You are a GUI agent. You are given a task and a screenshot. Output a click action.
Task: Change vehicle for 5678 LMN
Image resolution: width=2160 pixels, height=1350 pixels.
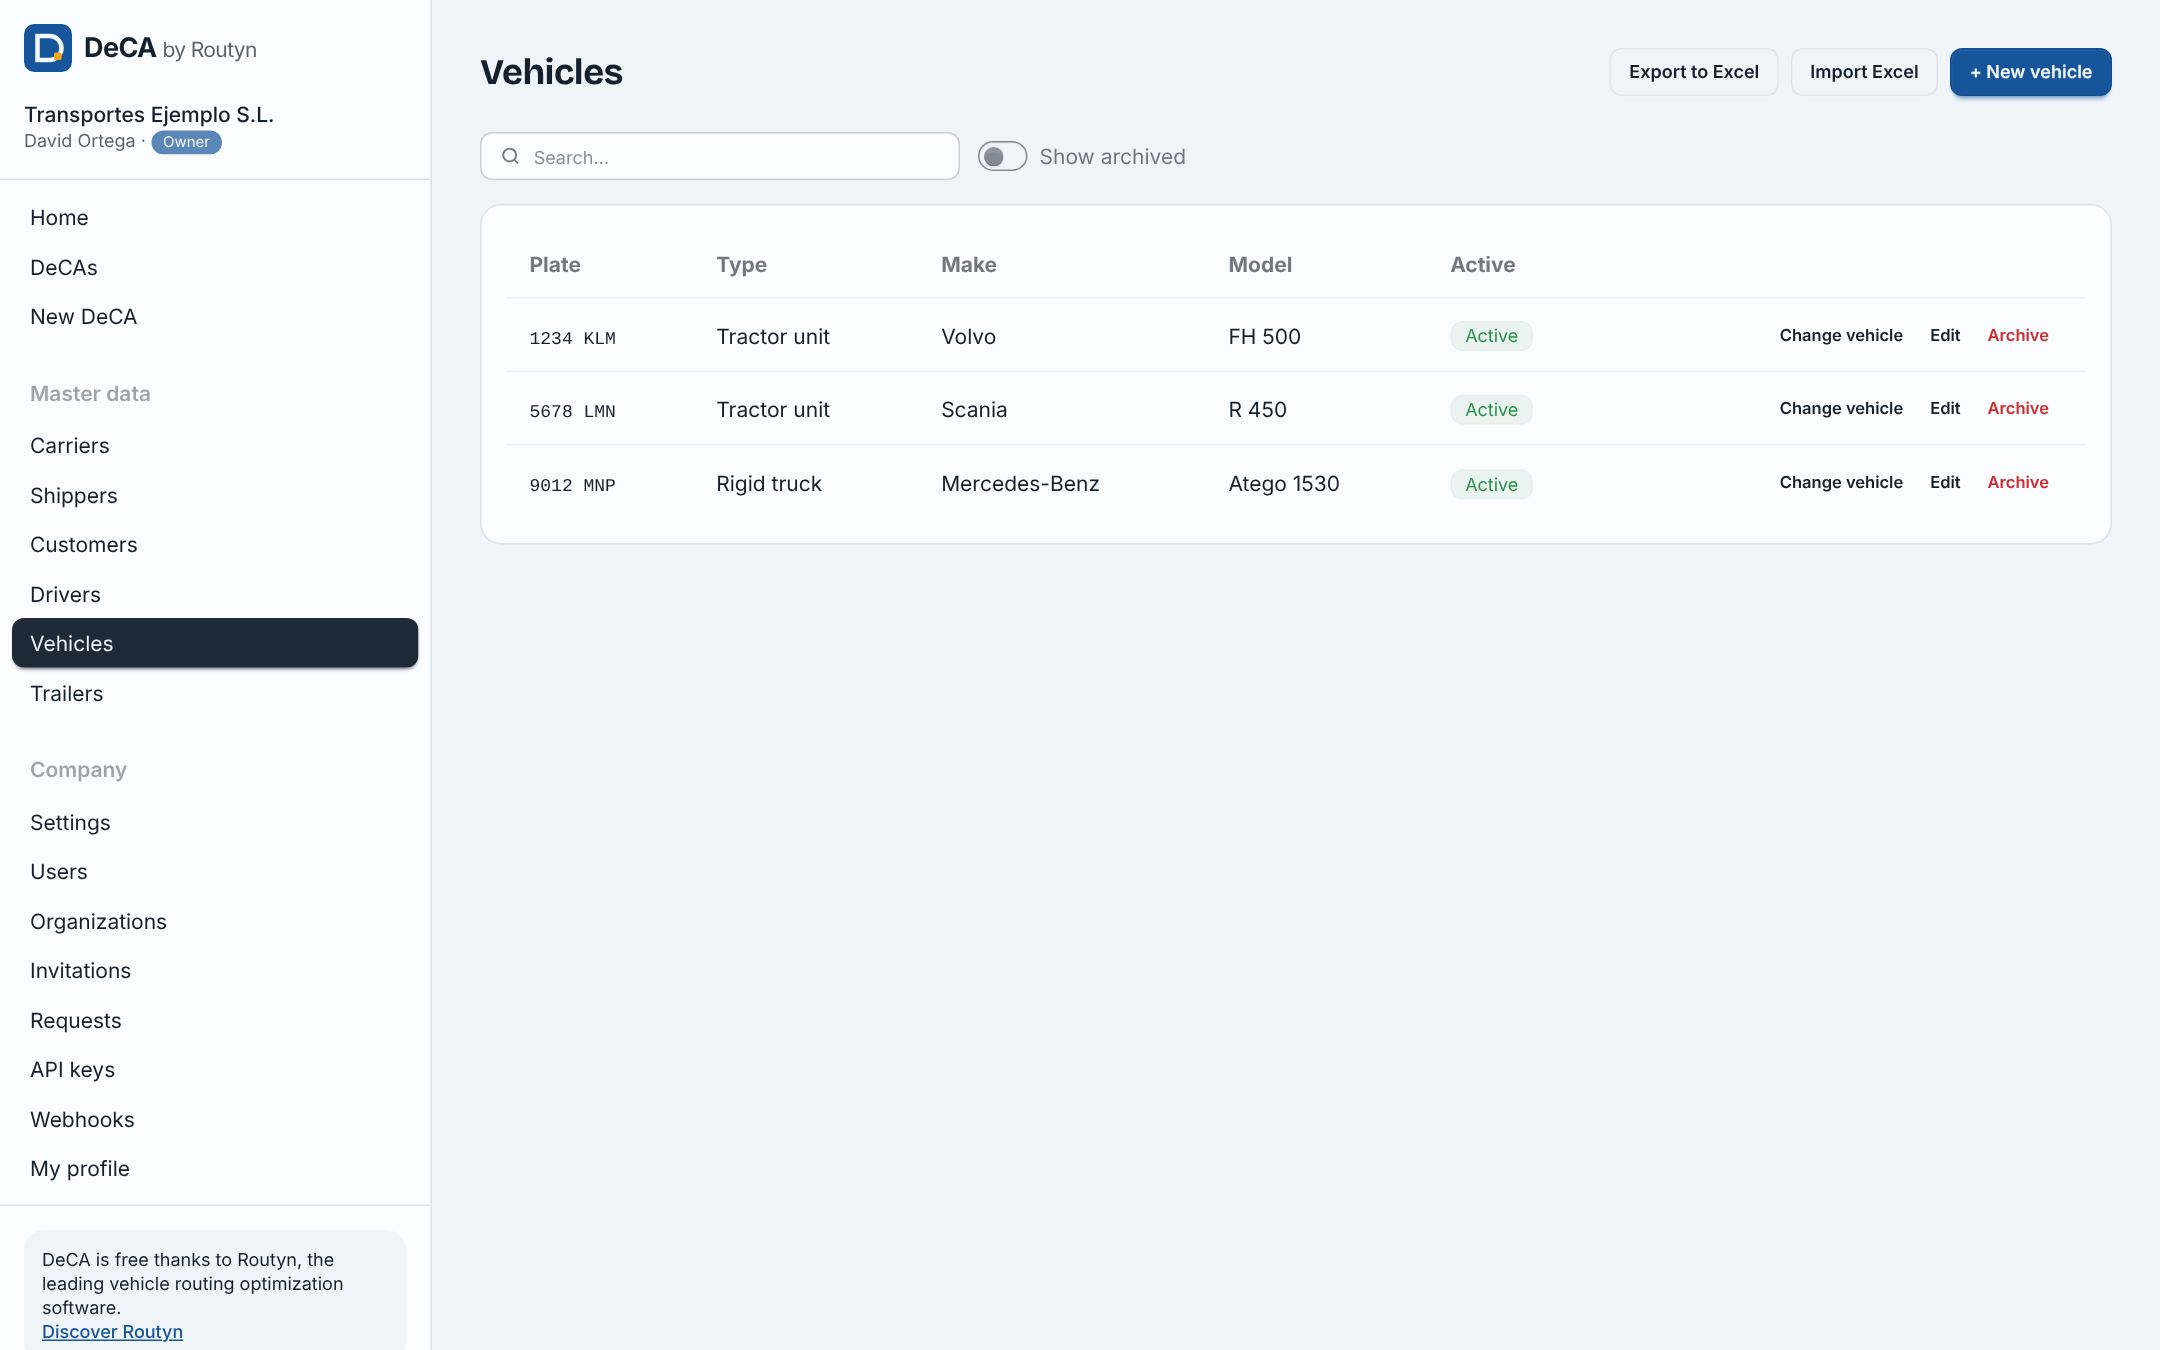point(1841,408)
